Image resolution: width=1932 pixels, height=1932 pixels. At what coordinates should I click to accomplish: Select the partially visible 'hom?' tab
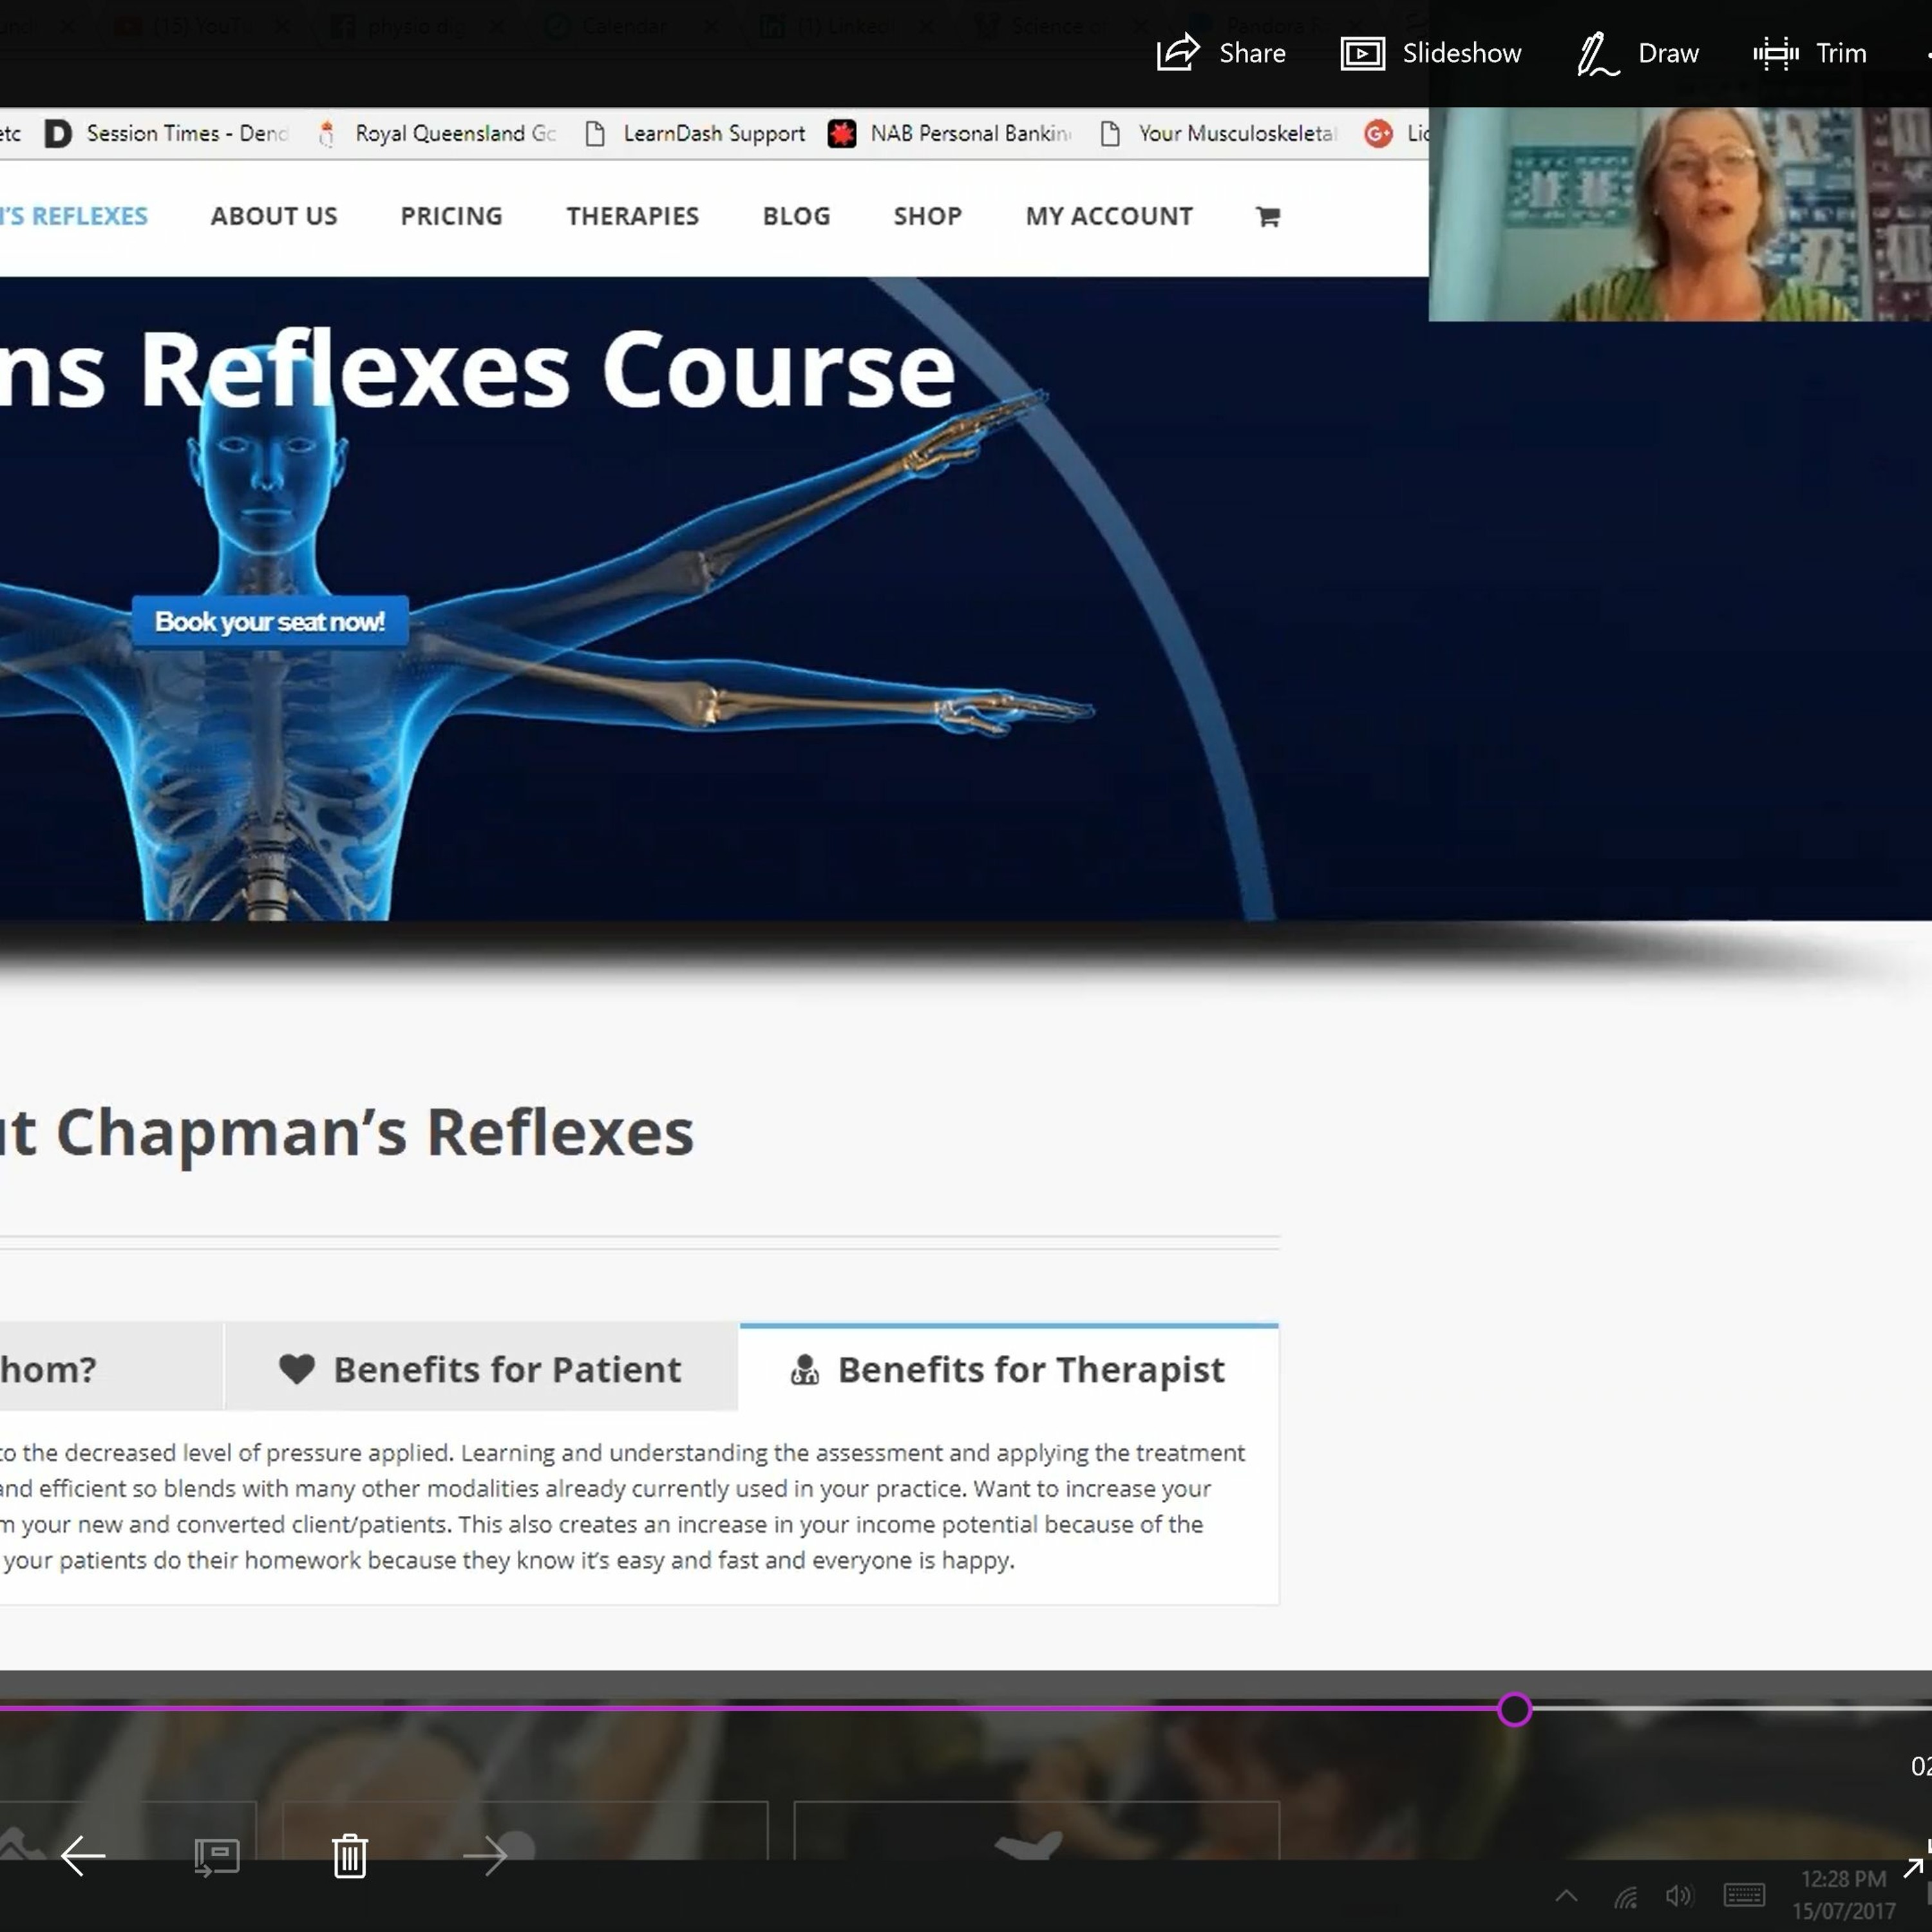(x=111, y=1368)
